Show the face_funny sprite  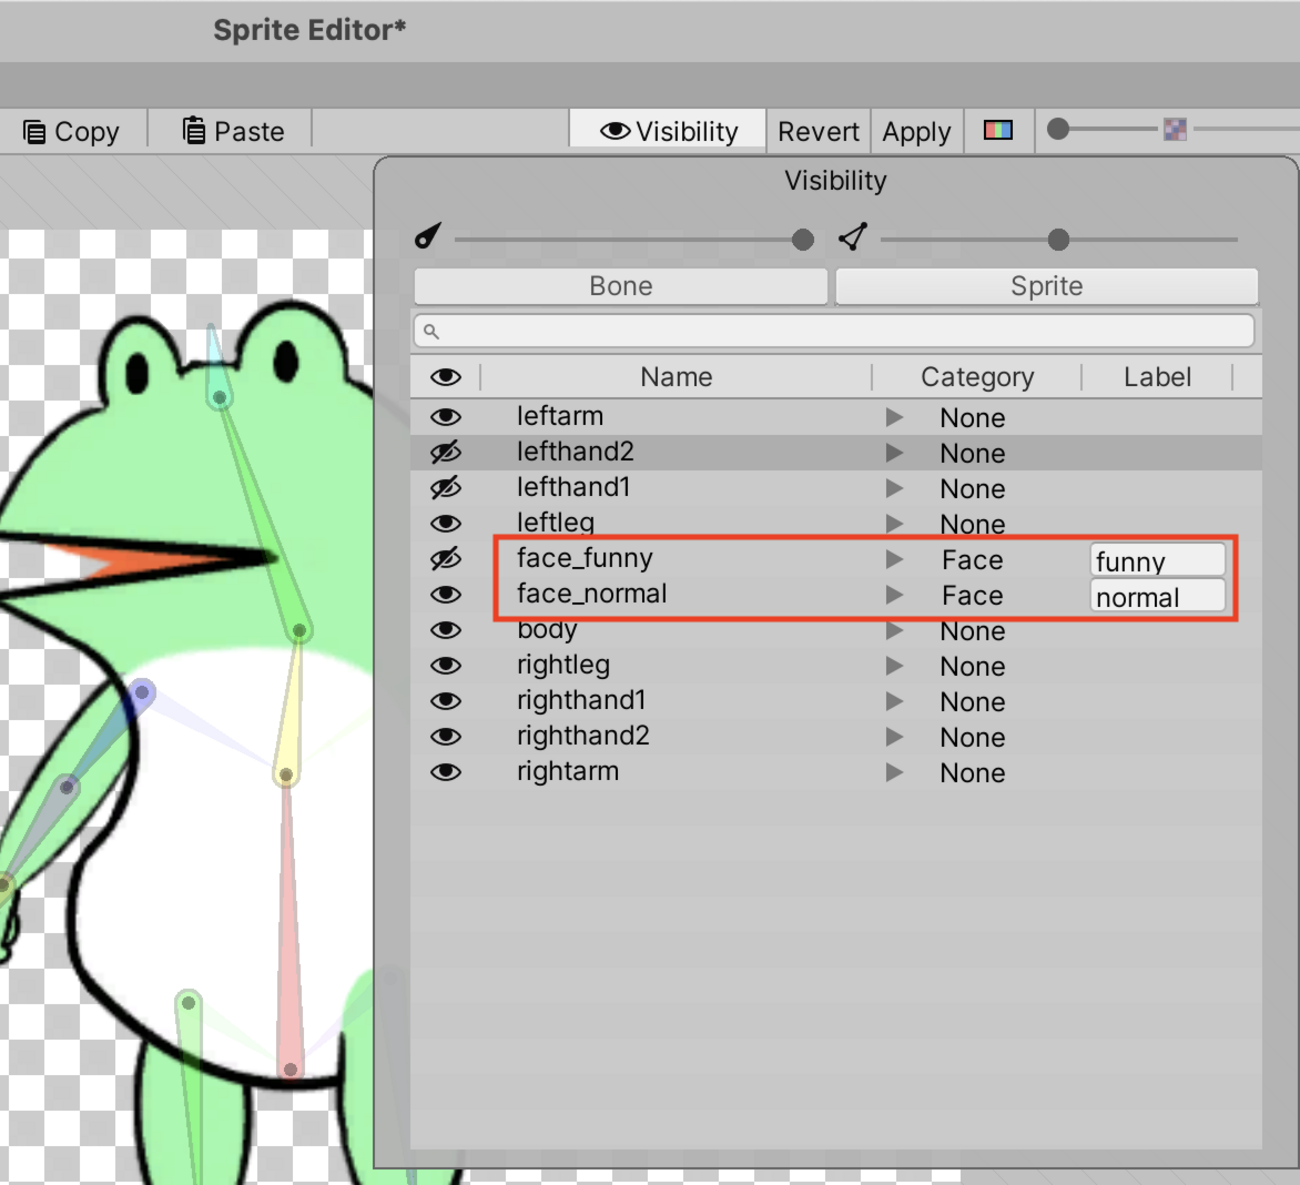tap(446, 559)
